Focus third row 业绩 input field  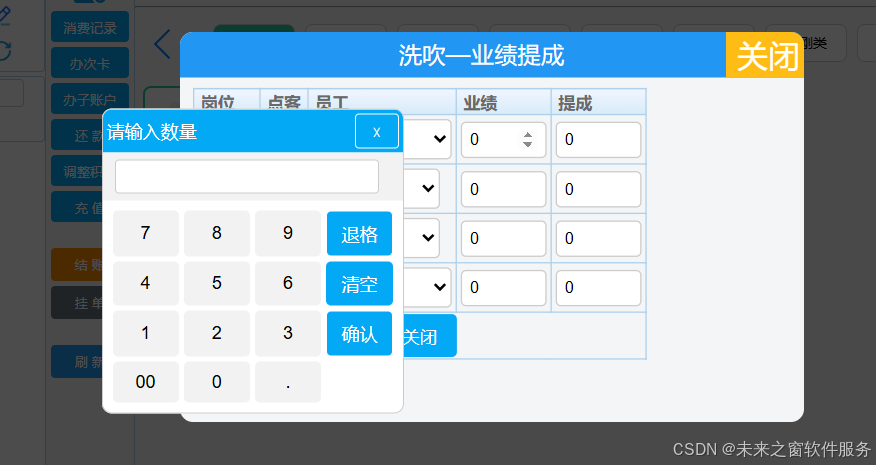click(503, 238)
